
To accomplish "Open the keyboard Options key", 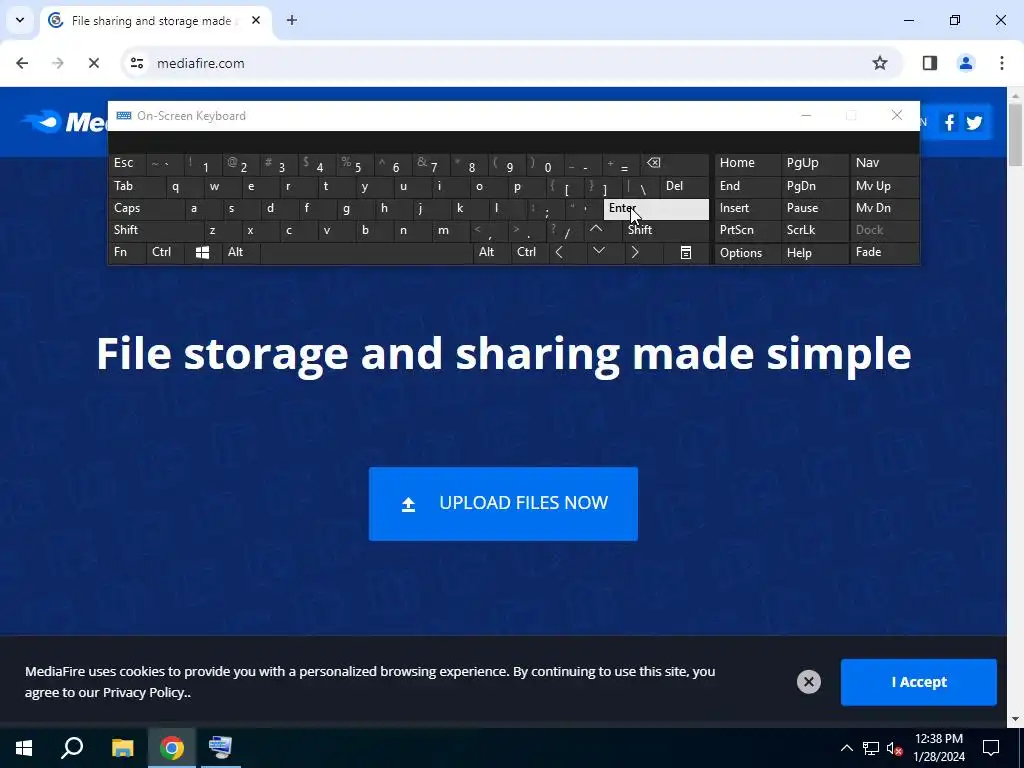I will click(x=748, y=253).
